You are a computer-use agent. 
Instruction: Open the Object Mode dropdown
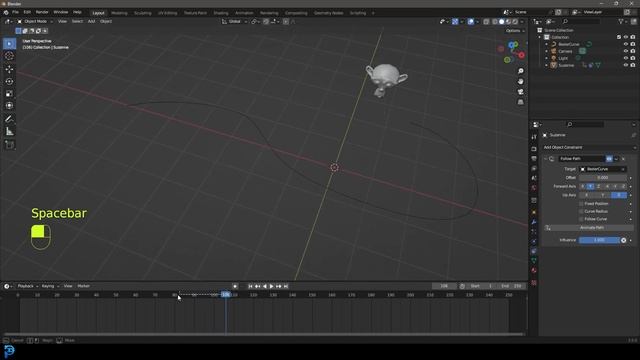tap(35, 21)
